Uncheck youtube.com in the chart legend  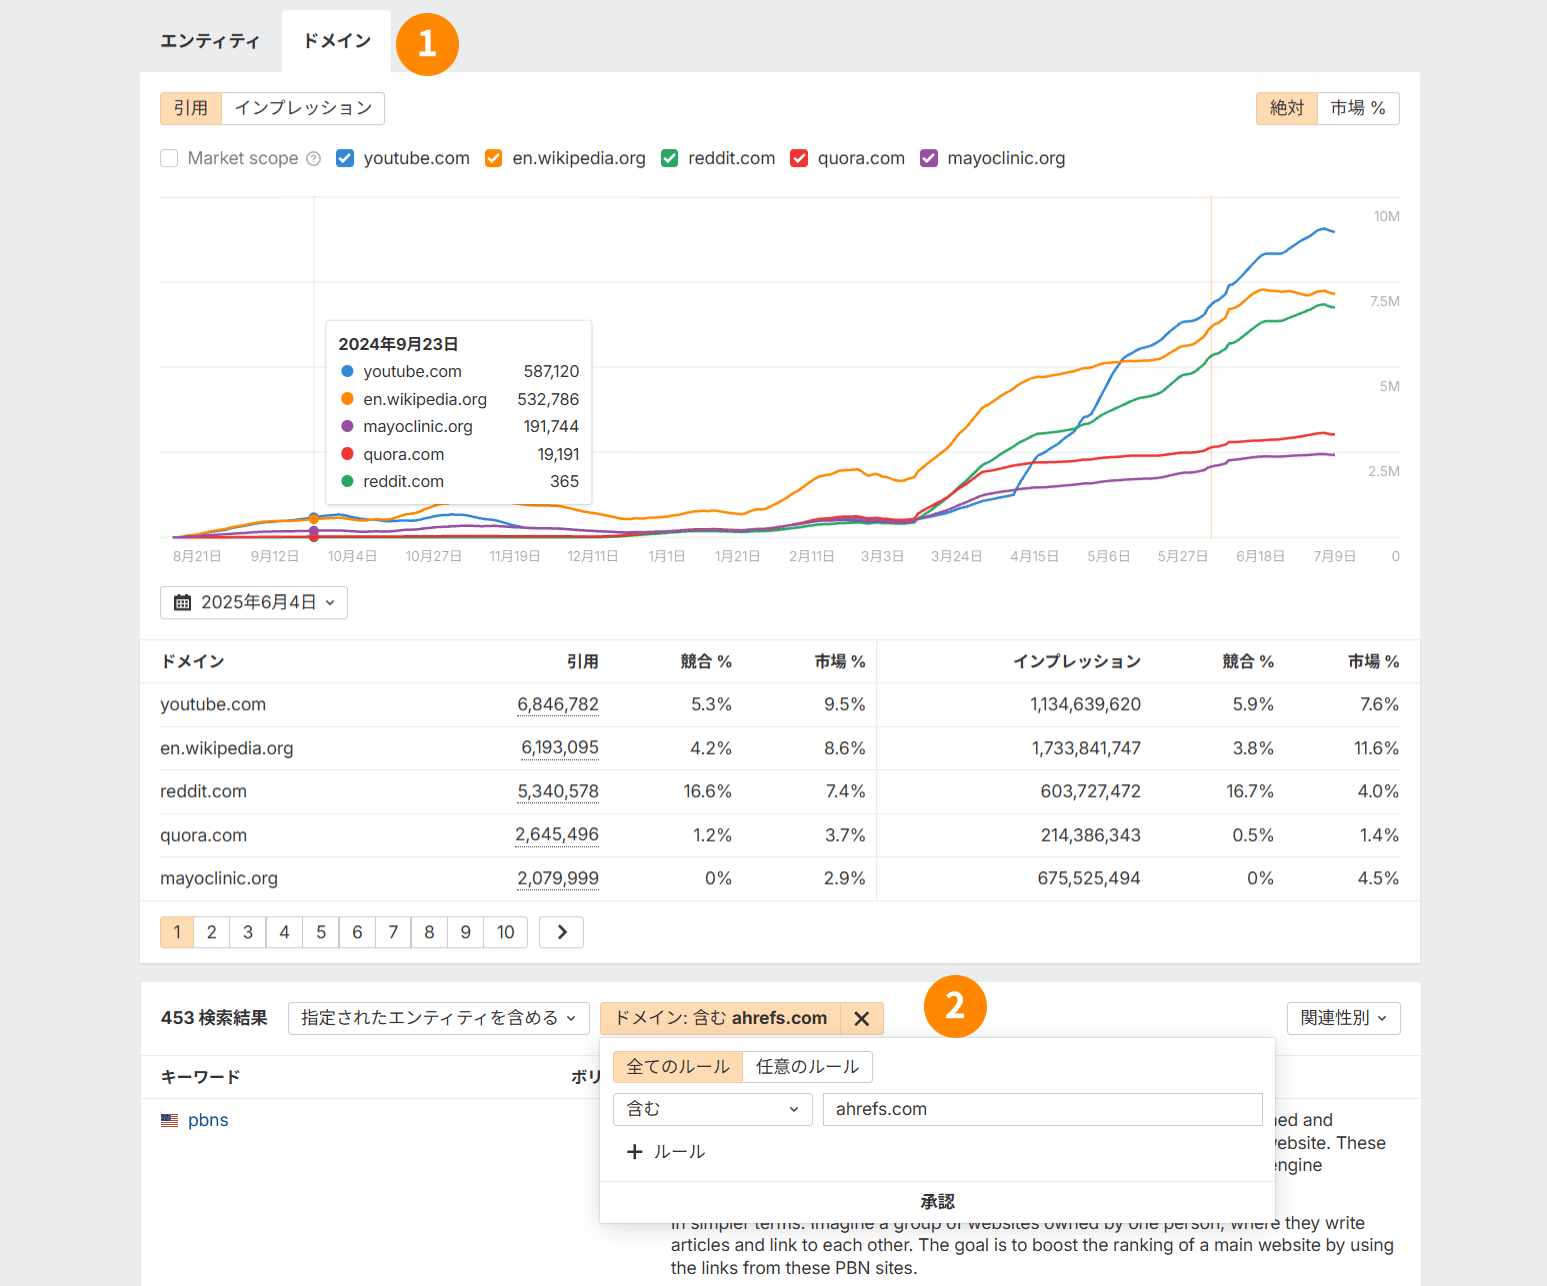point(345,159)
